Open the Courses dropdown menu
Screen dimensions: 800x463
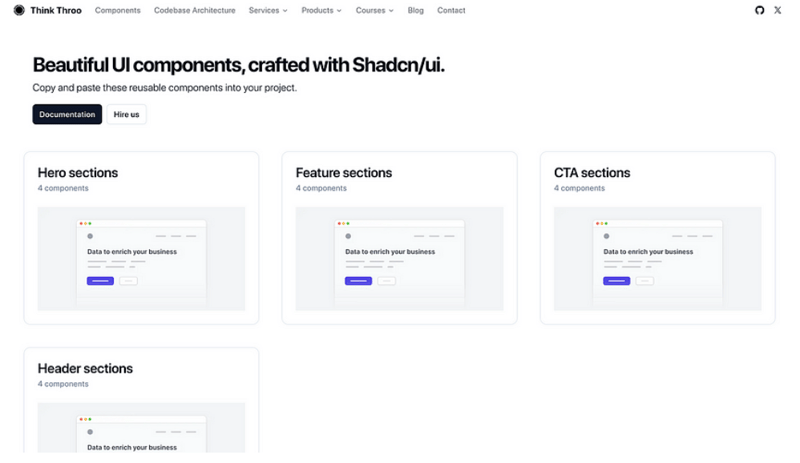(375, 10)
